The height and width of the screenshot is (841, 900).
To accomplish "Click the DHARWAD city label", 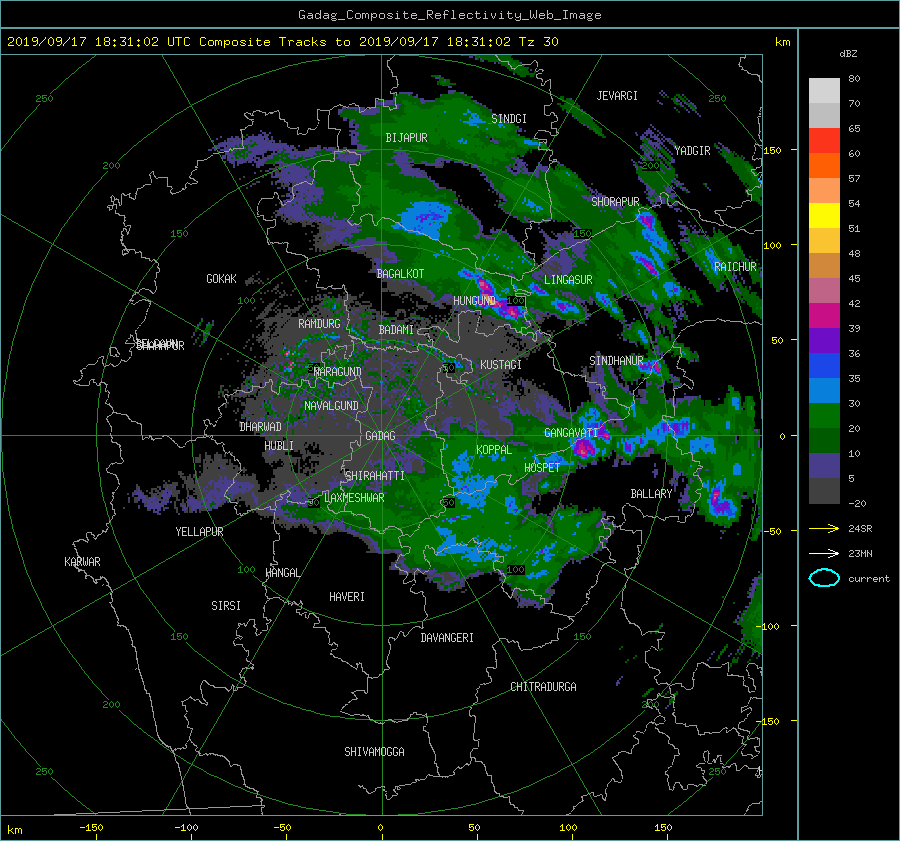I will [261, 427].
